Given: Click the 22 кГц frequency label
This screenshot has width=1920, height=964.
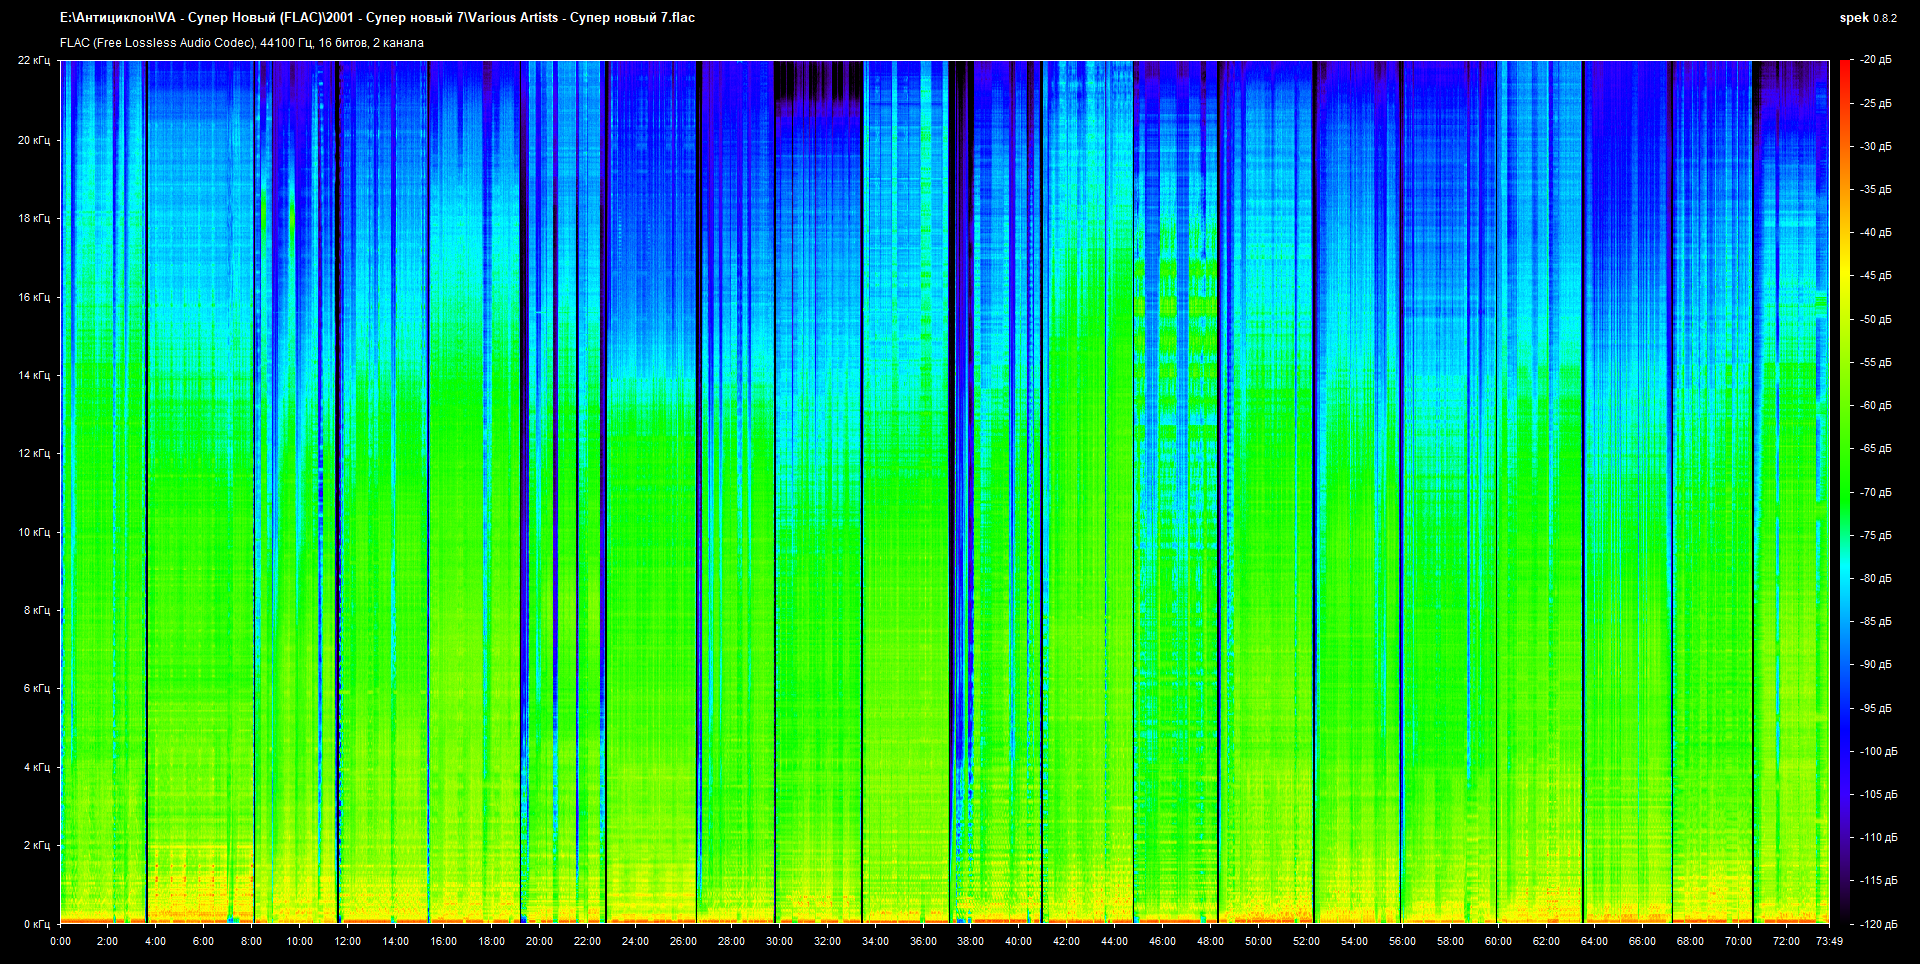Looking at the screenshot, I should coord(33,60).
